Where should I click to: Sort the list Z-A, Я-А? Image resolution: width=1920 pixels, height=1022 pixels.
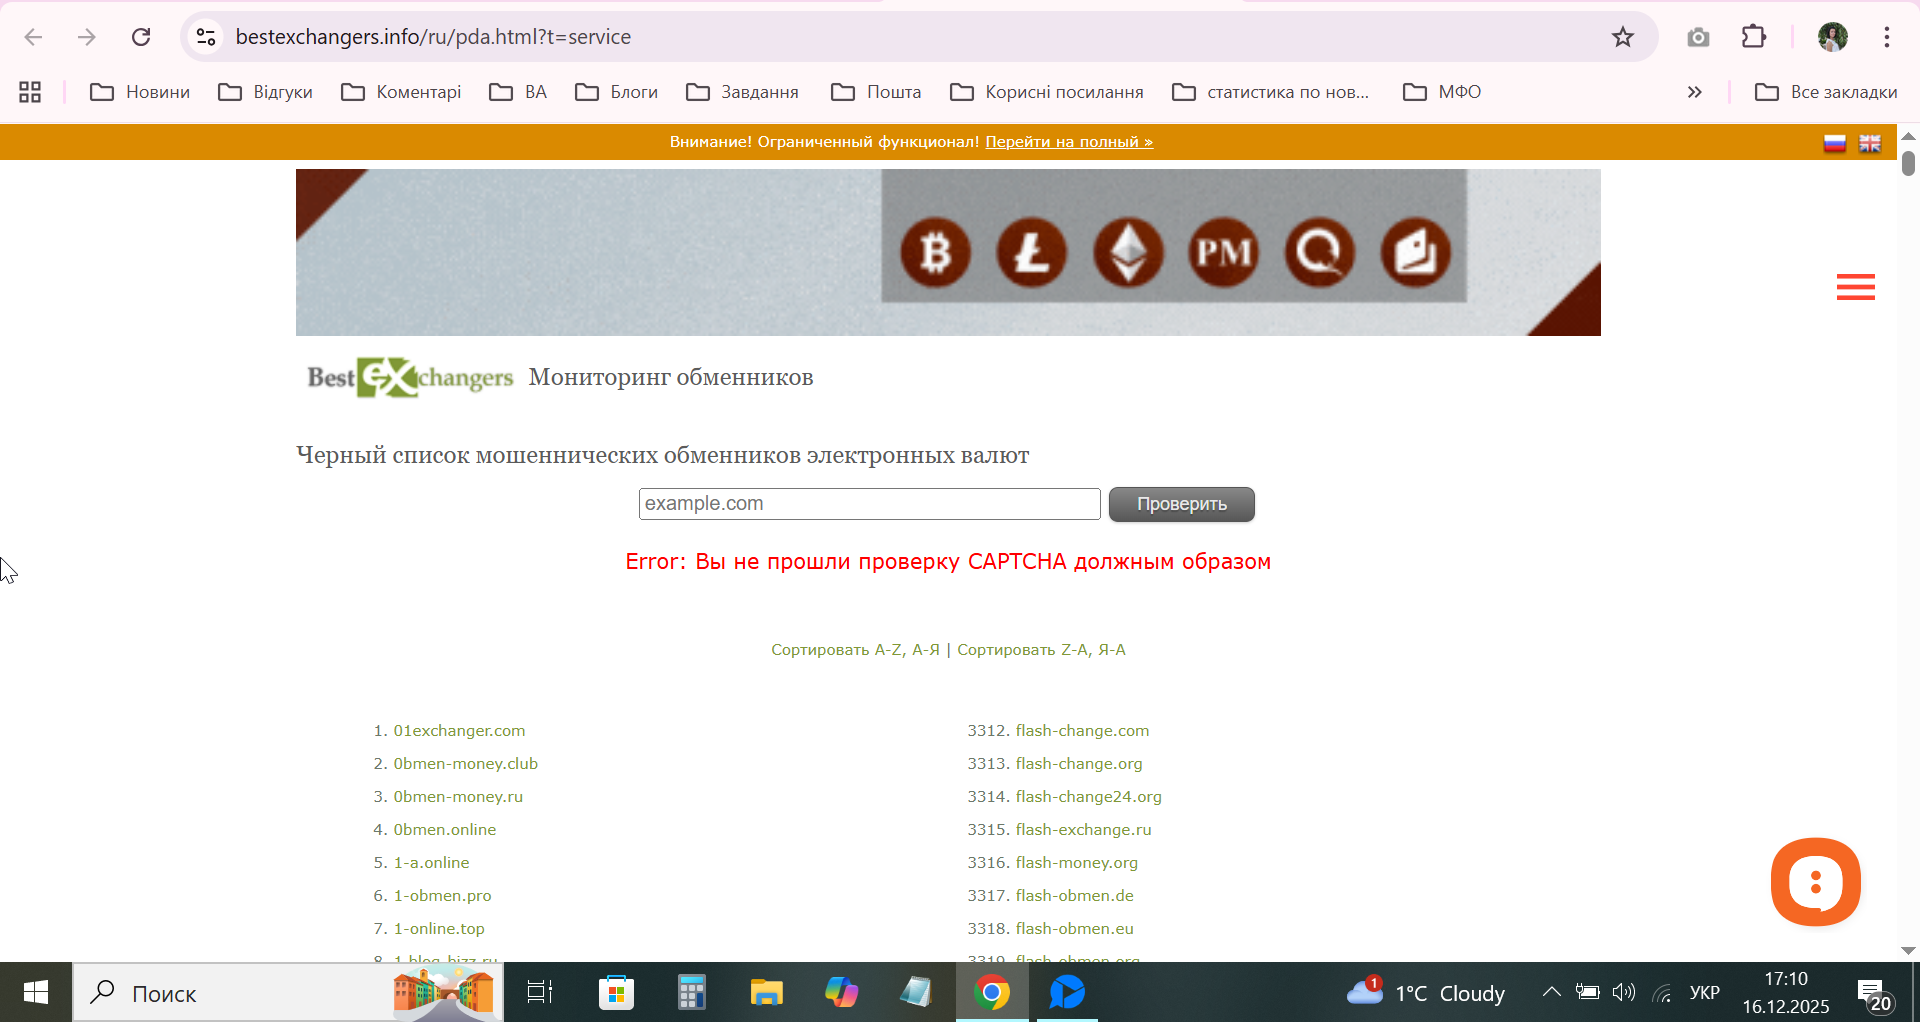(x=1041, y=650)
